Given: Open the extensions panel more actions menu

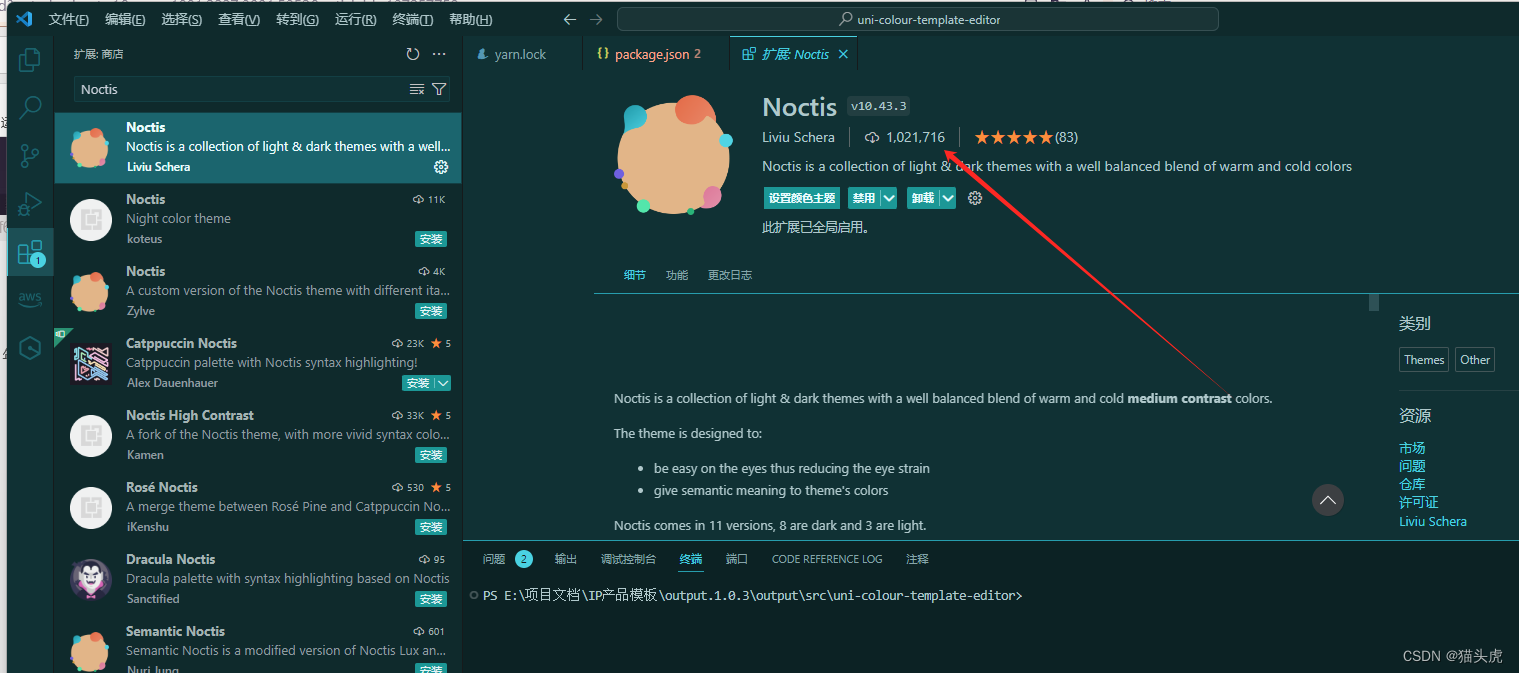Looking at the screenshot, I should click(438, 54).
